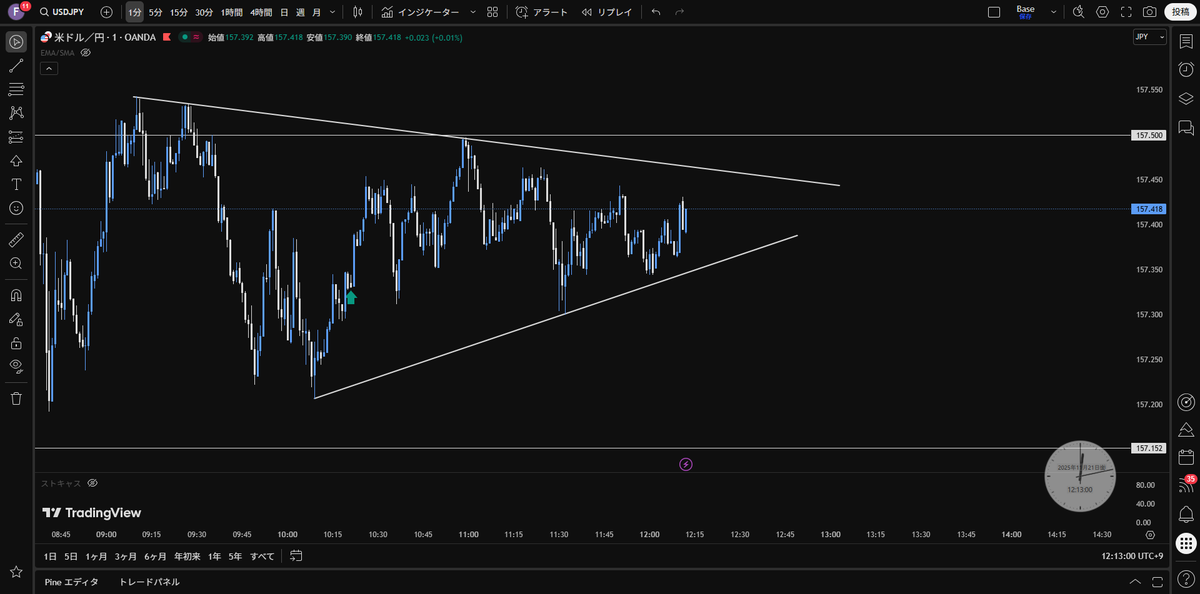This screenshot has width=1200, height=594.
Task: Click the undo arrow
Action: (656, 12)
